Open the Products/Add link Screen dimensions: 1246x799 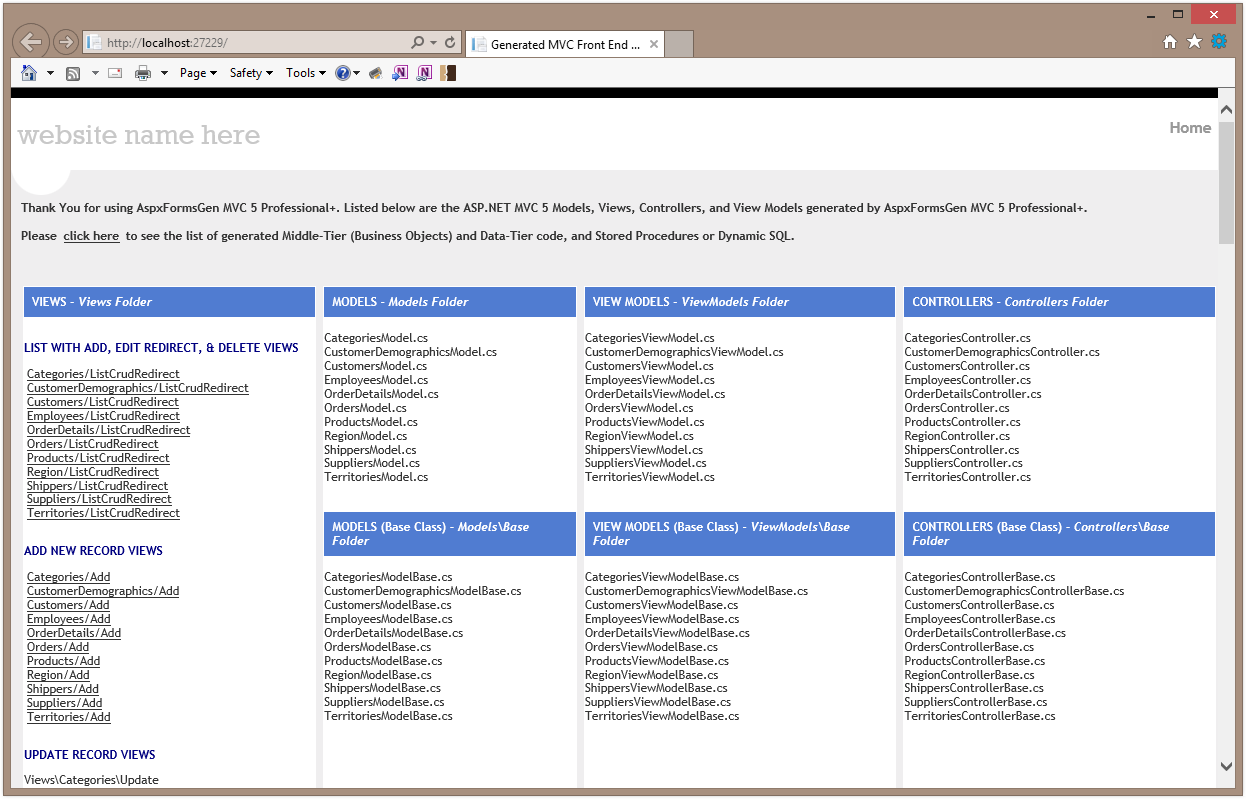tap(64, 661)
